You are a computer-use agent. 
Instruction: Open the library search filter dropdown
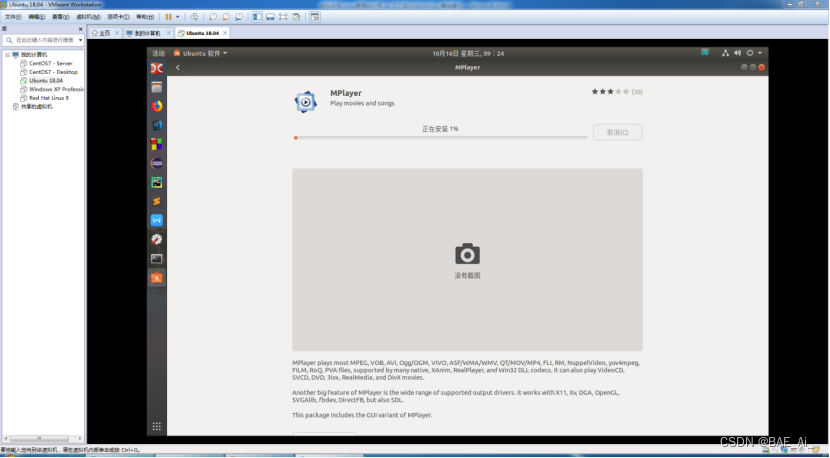[80, 40]
